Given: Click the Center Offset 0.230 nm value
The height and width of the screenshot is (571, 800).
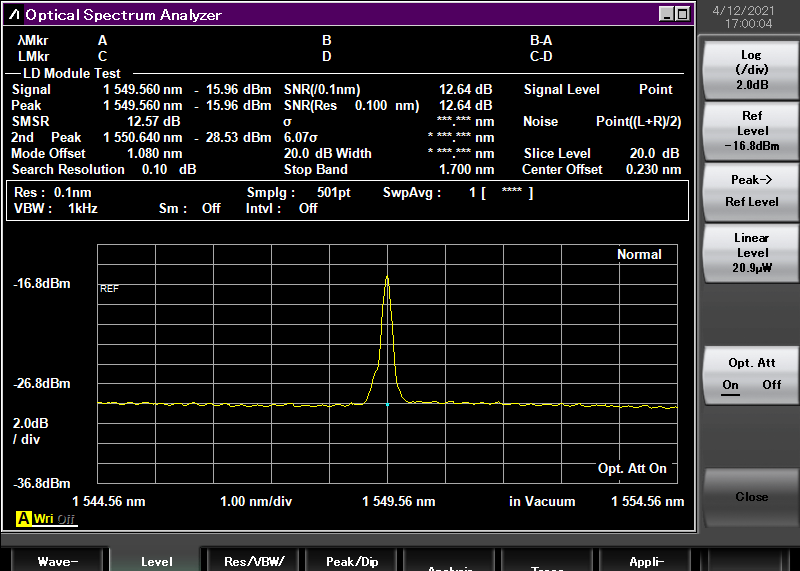Looking at the screenshot, I should point(654,169).
